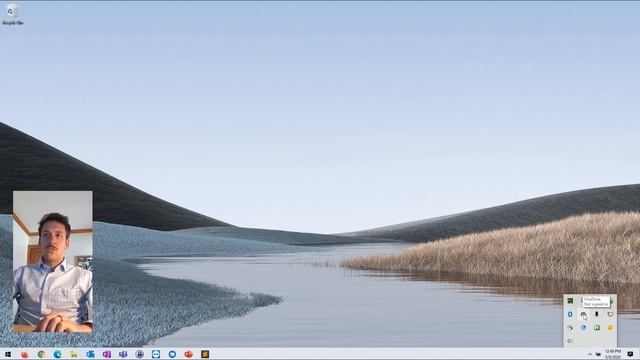The width and height of the screenshot is (640, 360).
Task: Open the Windows Start menu
Action: tap(8, 354)
